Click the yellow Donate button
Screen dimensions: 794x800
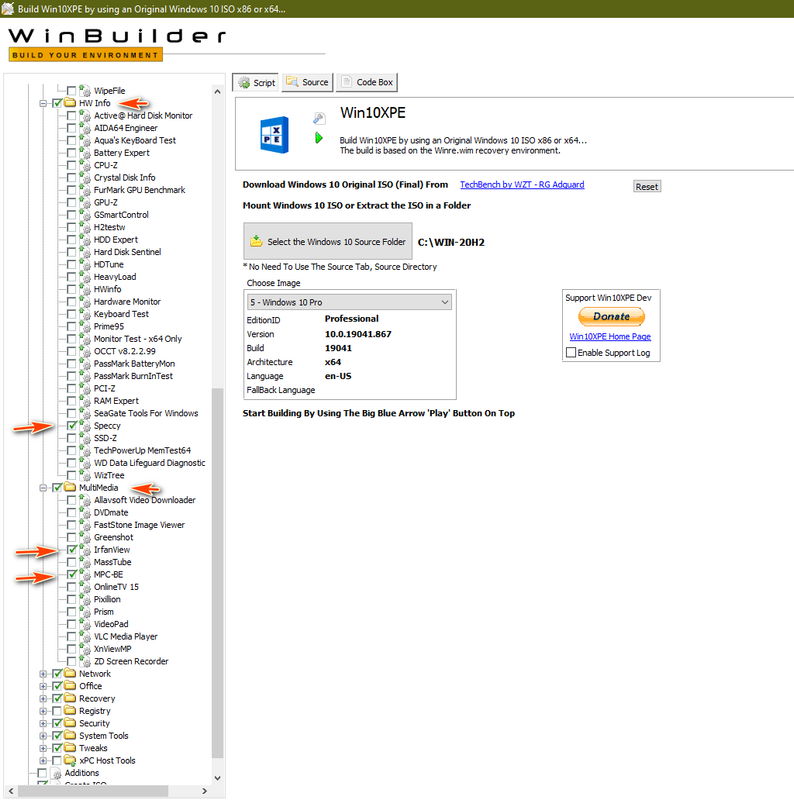pyautogui.click(x=611, y=316)
